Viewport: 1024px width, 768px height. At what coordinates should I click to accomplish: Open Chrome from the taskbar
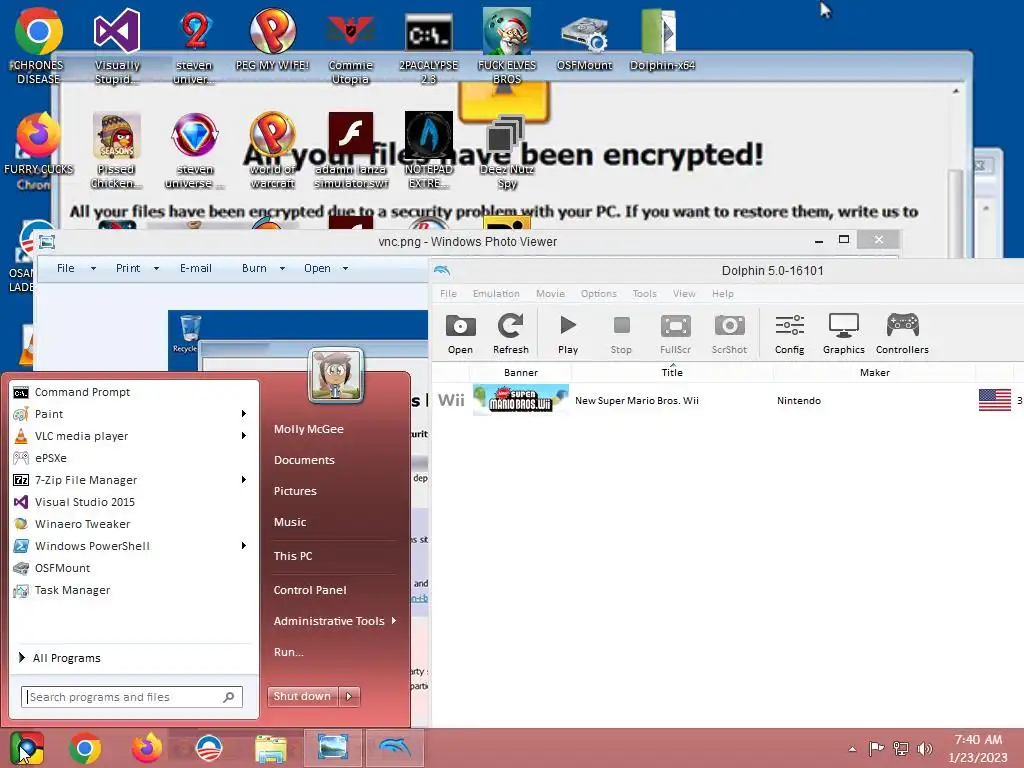85,748
